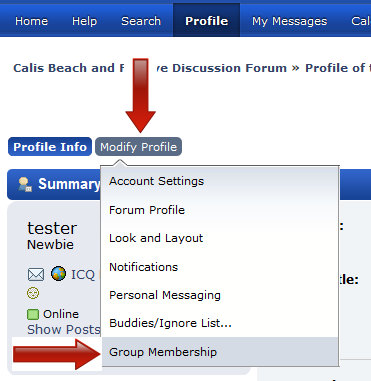Click the email envelope icon for tester
The image size is (371, 381).
(36, 275)
